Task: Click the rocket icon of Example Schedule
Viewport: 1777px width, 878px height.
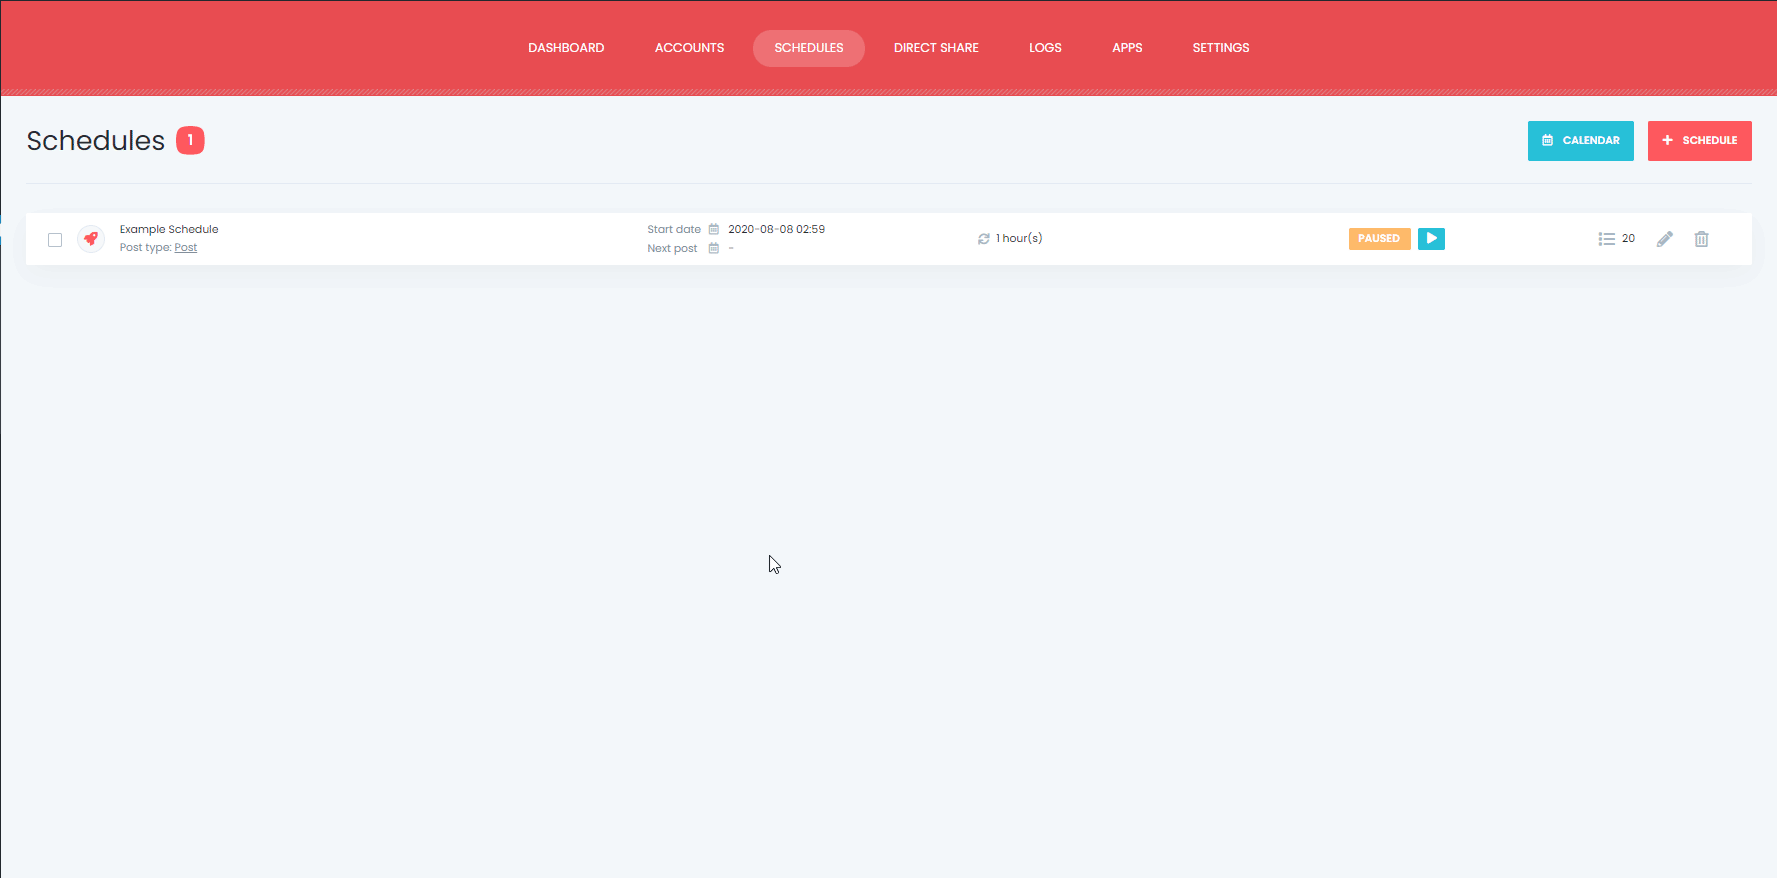Action: click(x=91, y=239)
